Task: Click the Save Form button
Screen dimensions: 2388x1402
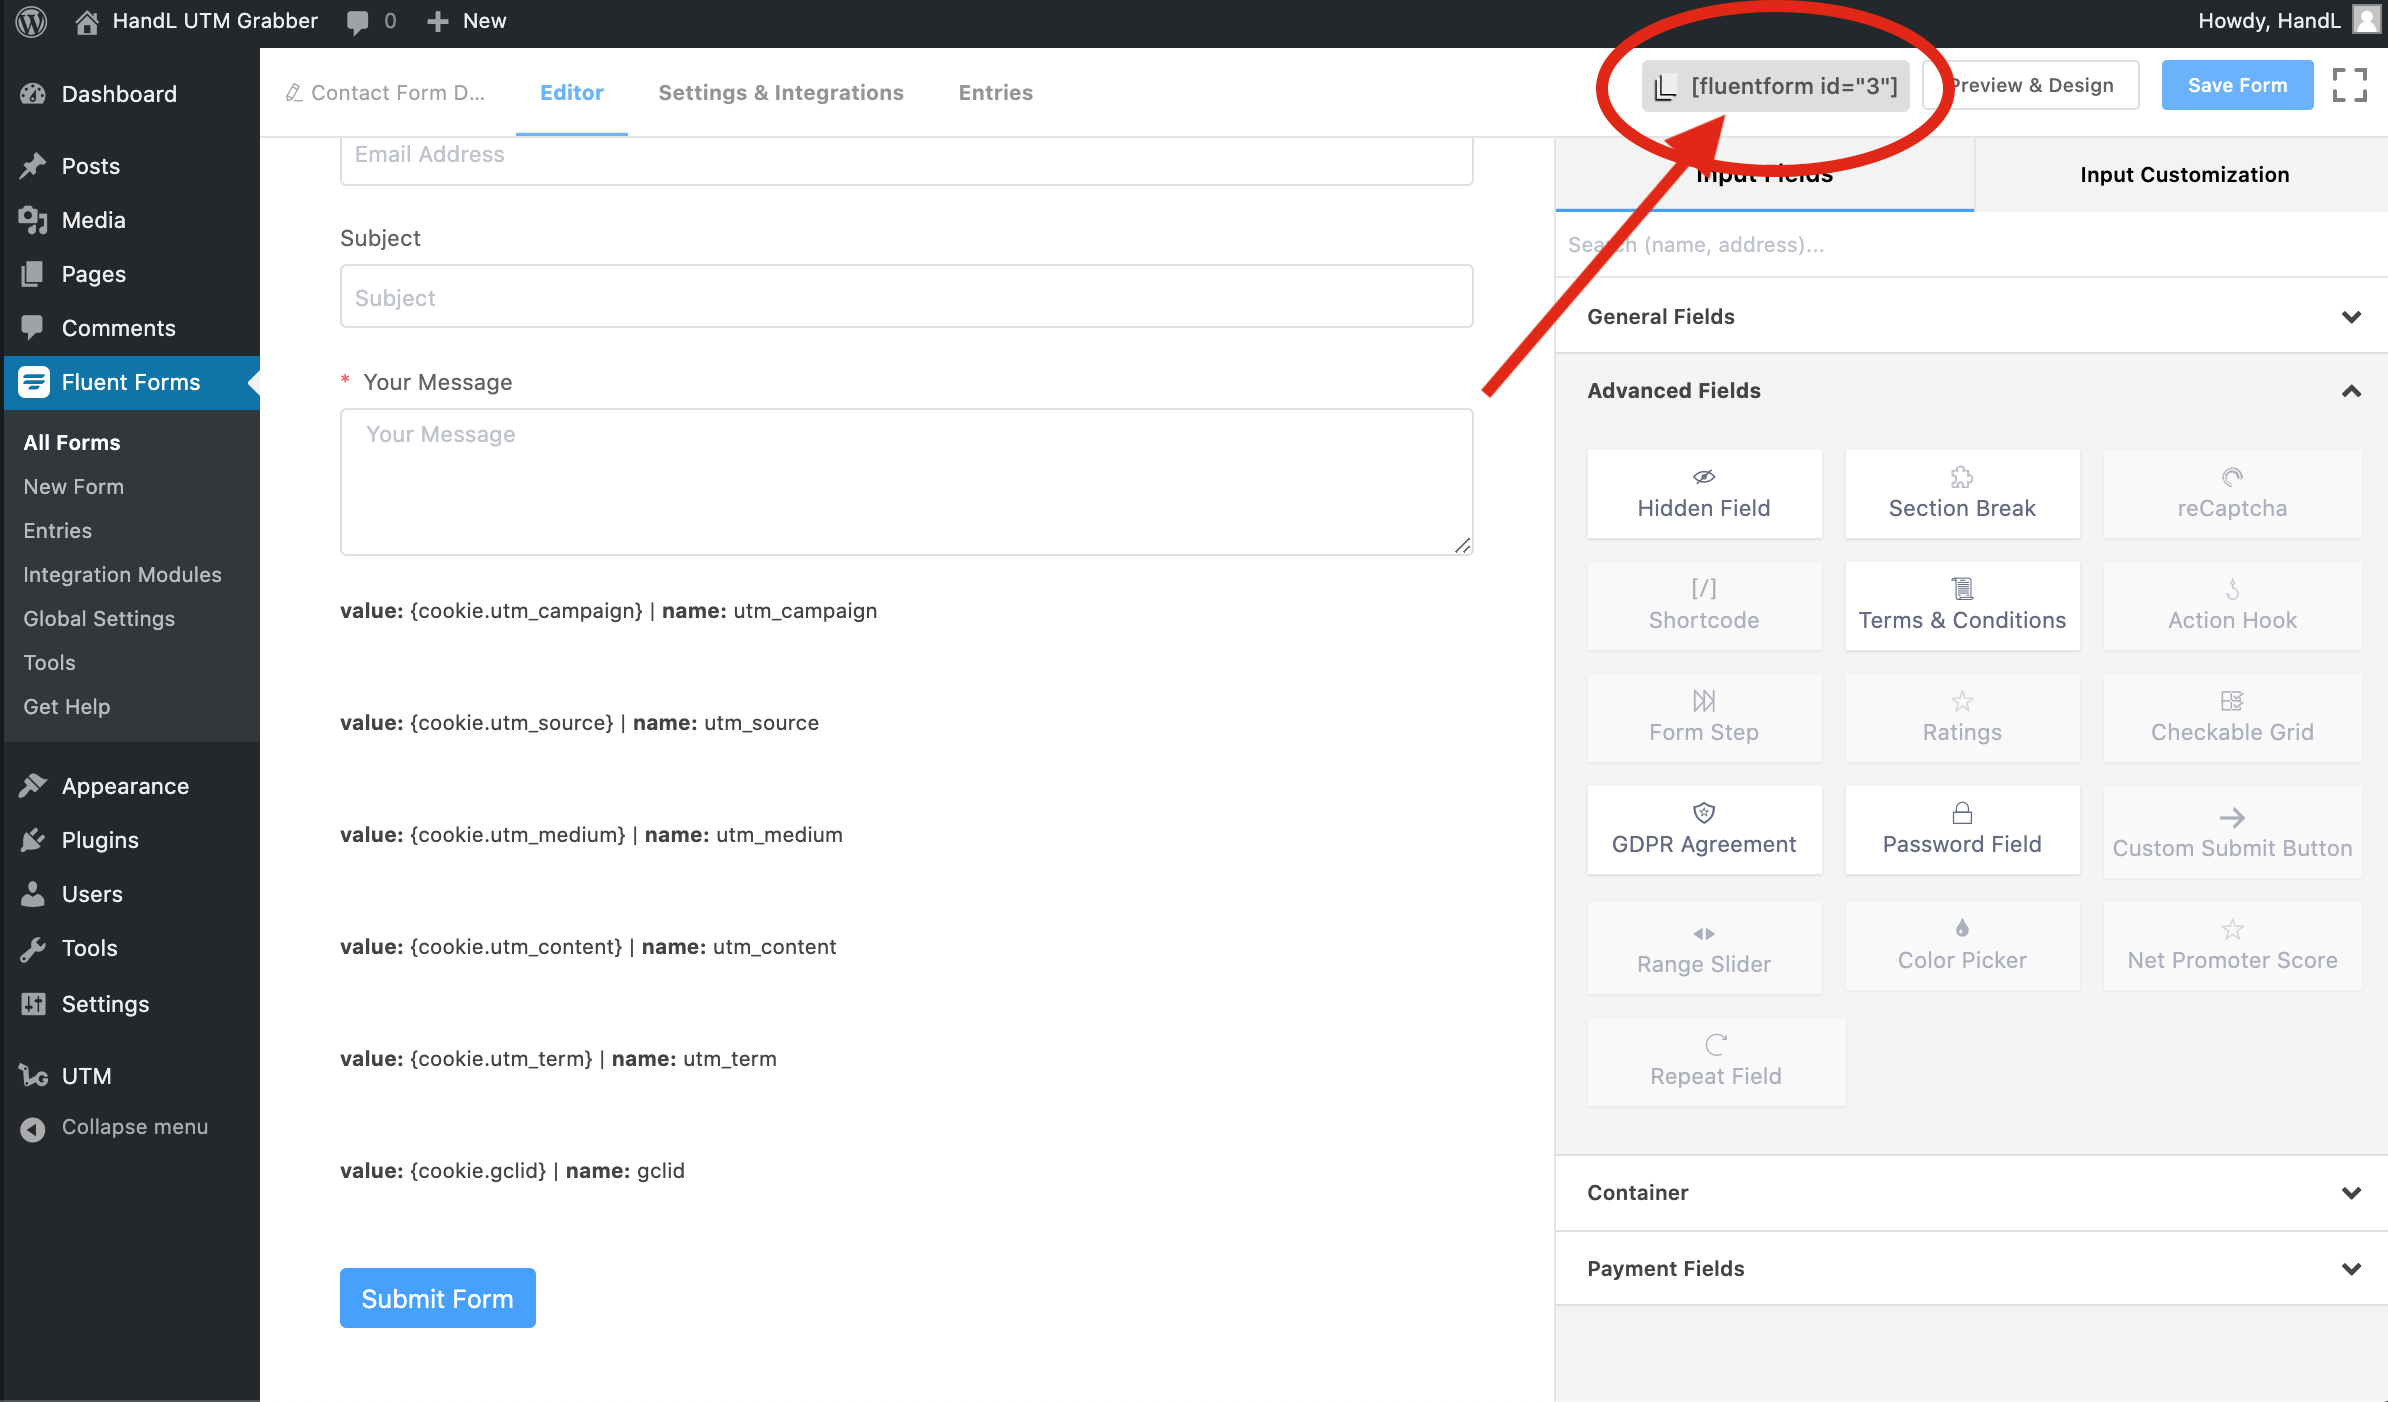Action: click(x=2237, y=86)
